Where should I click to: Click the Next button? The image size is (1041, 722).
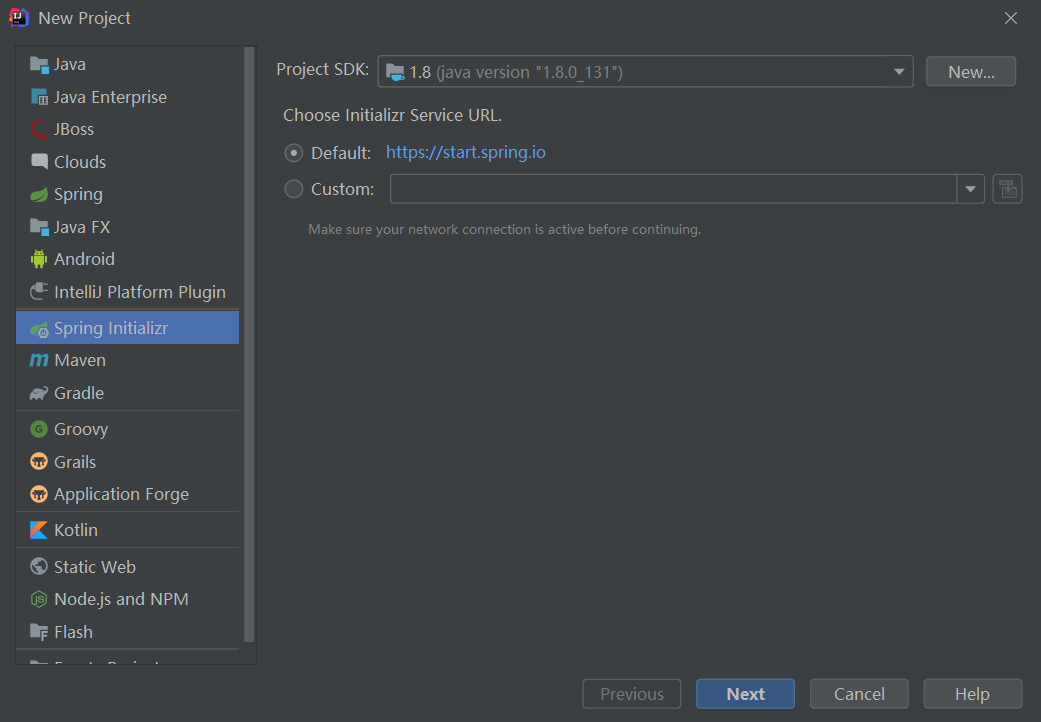coord(745,694)
